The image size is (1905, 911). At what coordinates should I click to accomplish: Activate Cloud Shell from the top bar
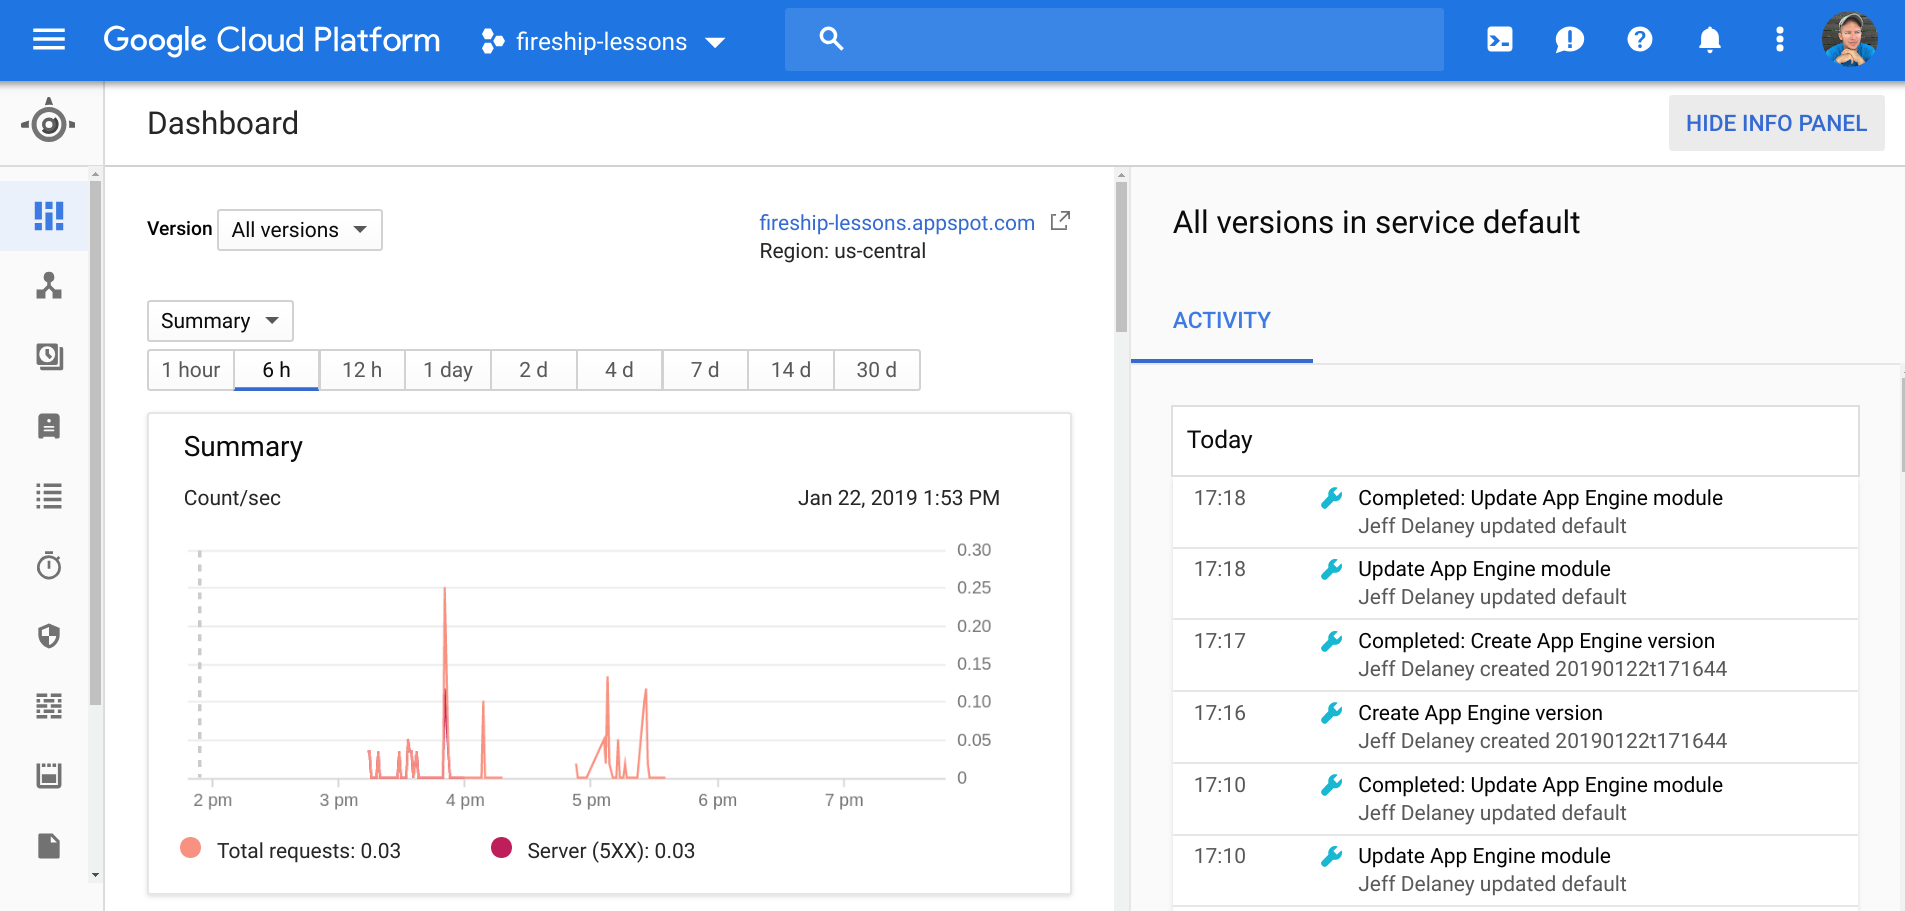point(1499,40)
